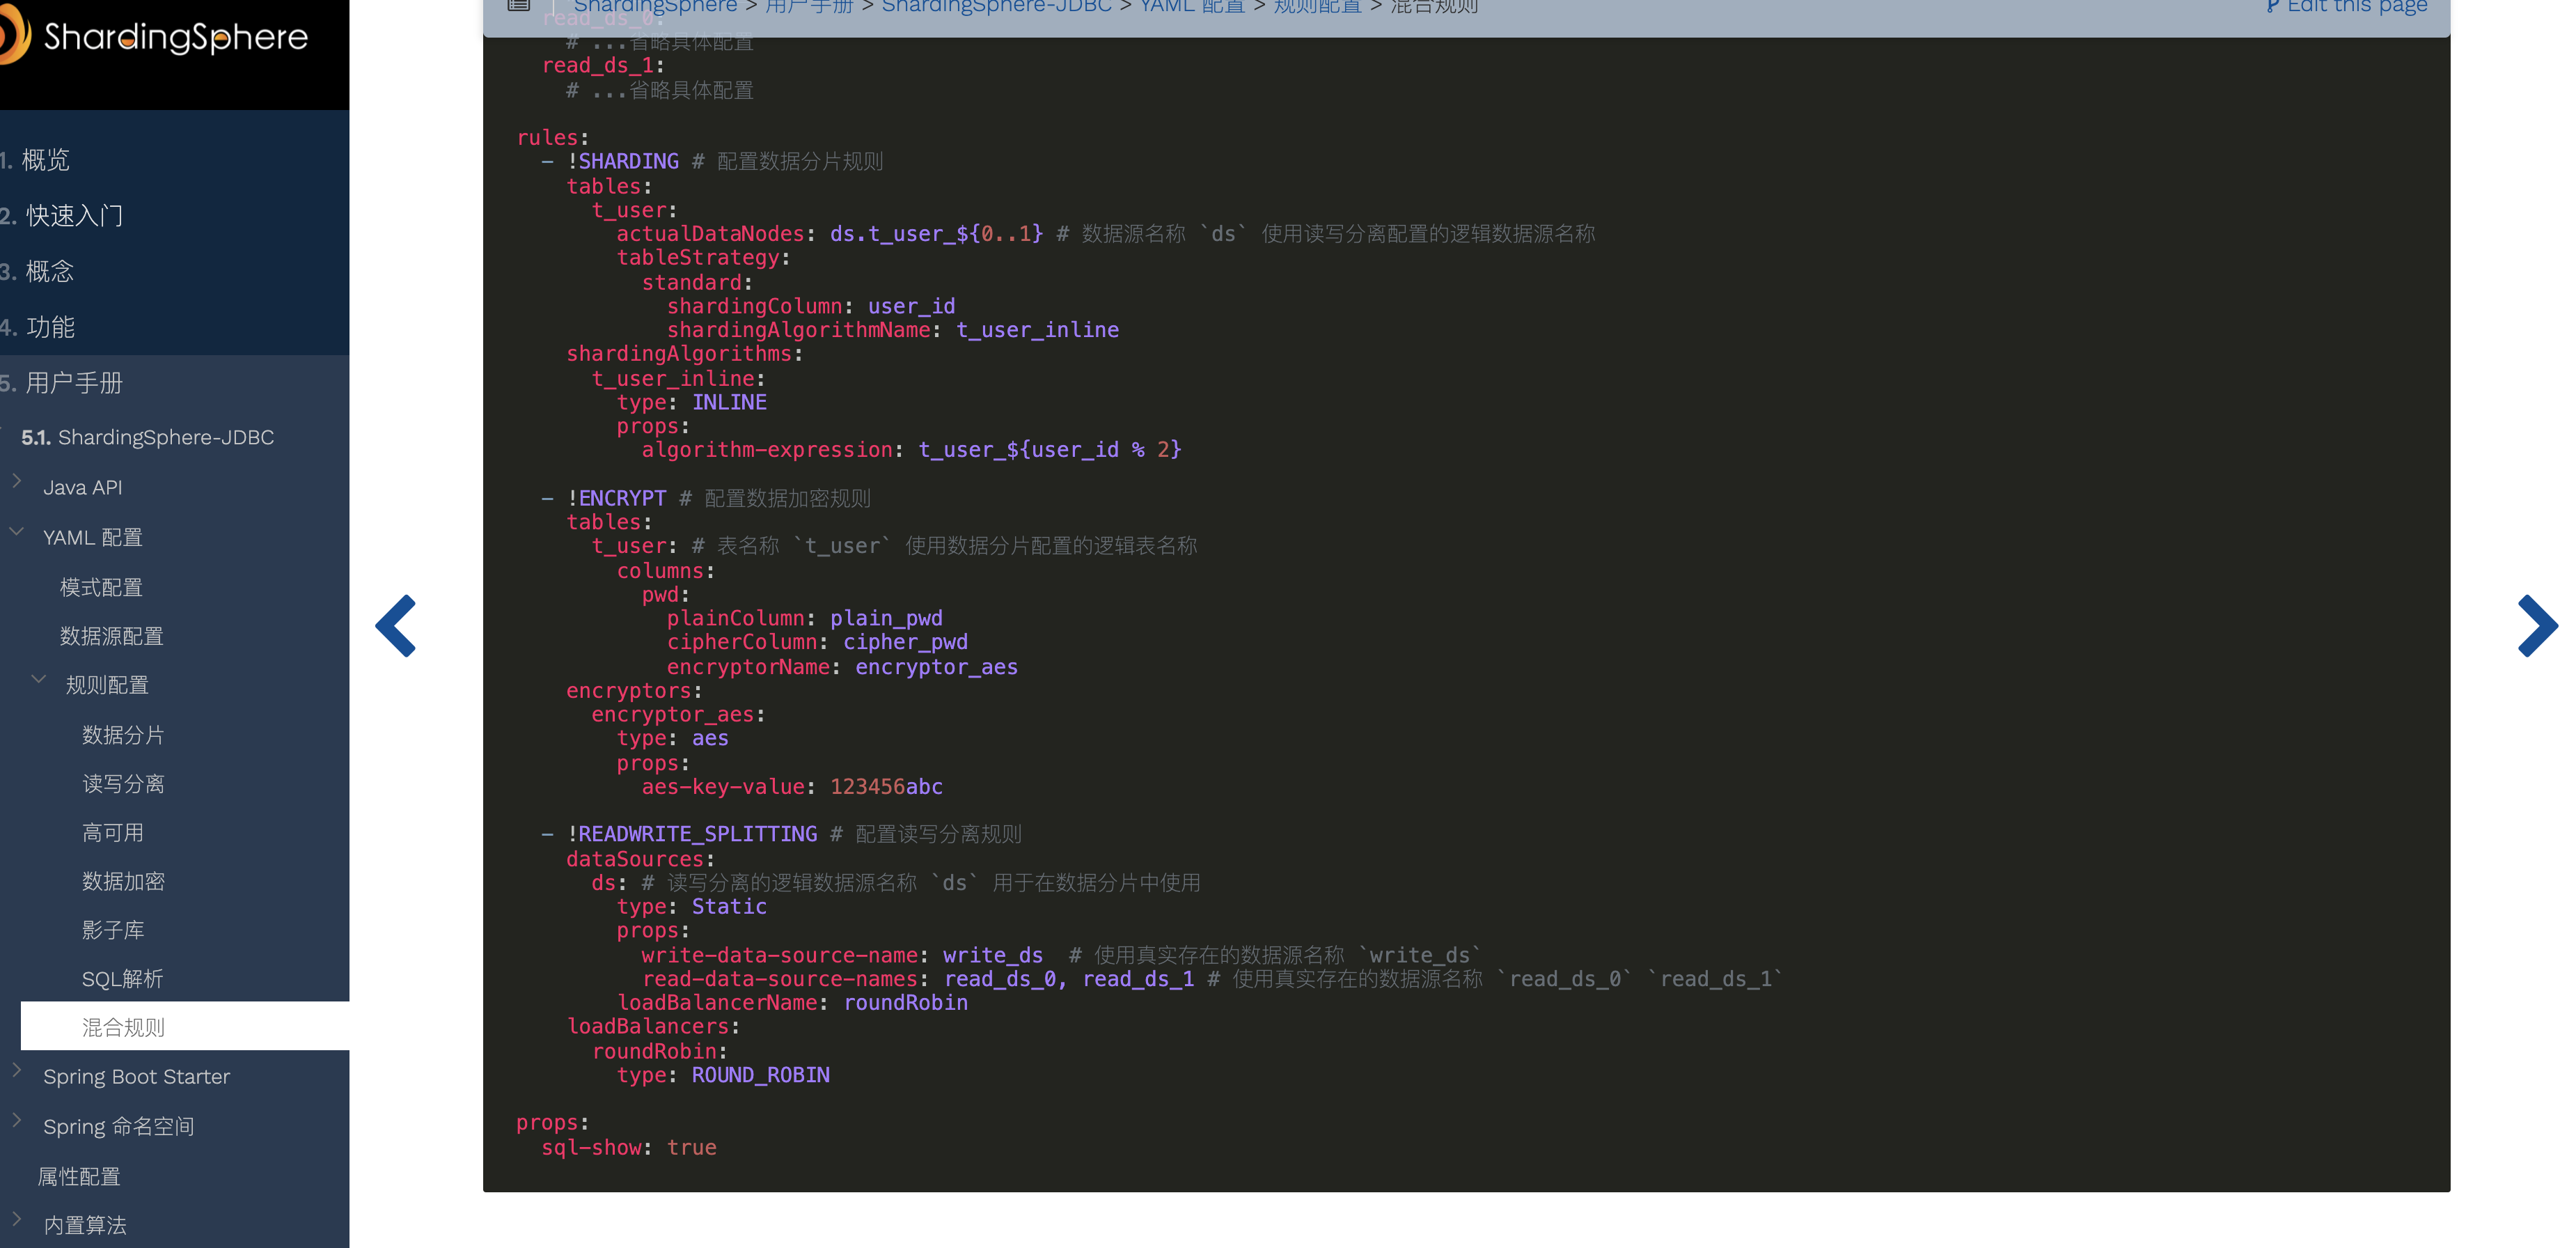
Task: Select 5.1. ShardingSphere-JDBC sidebar entry
Action: (148, 438)
